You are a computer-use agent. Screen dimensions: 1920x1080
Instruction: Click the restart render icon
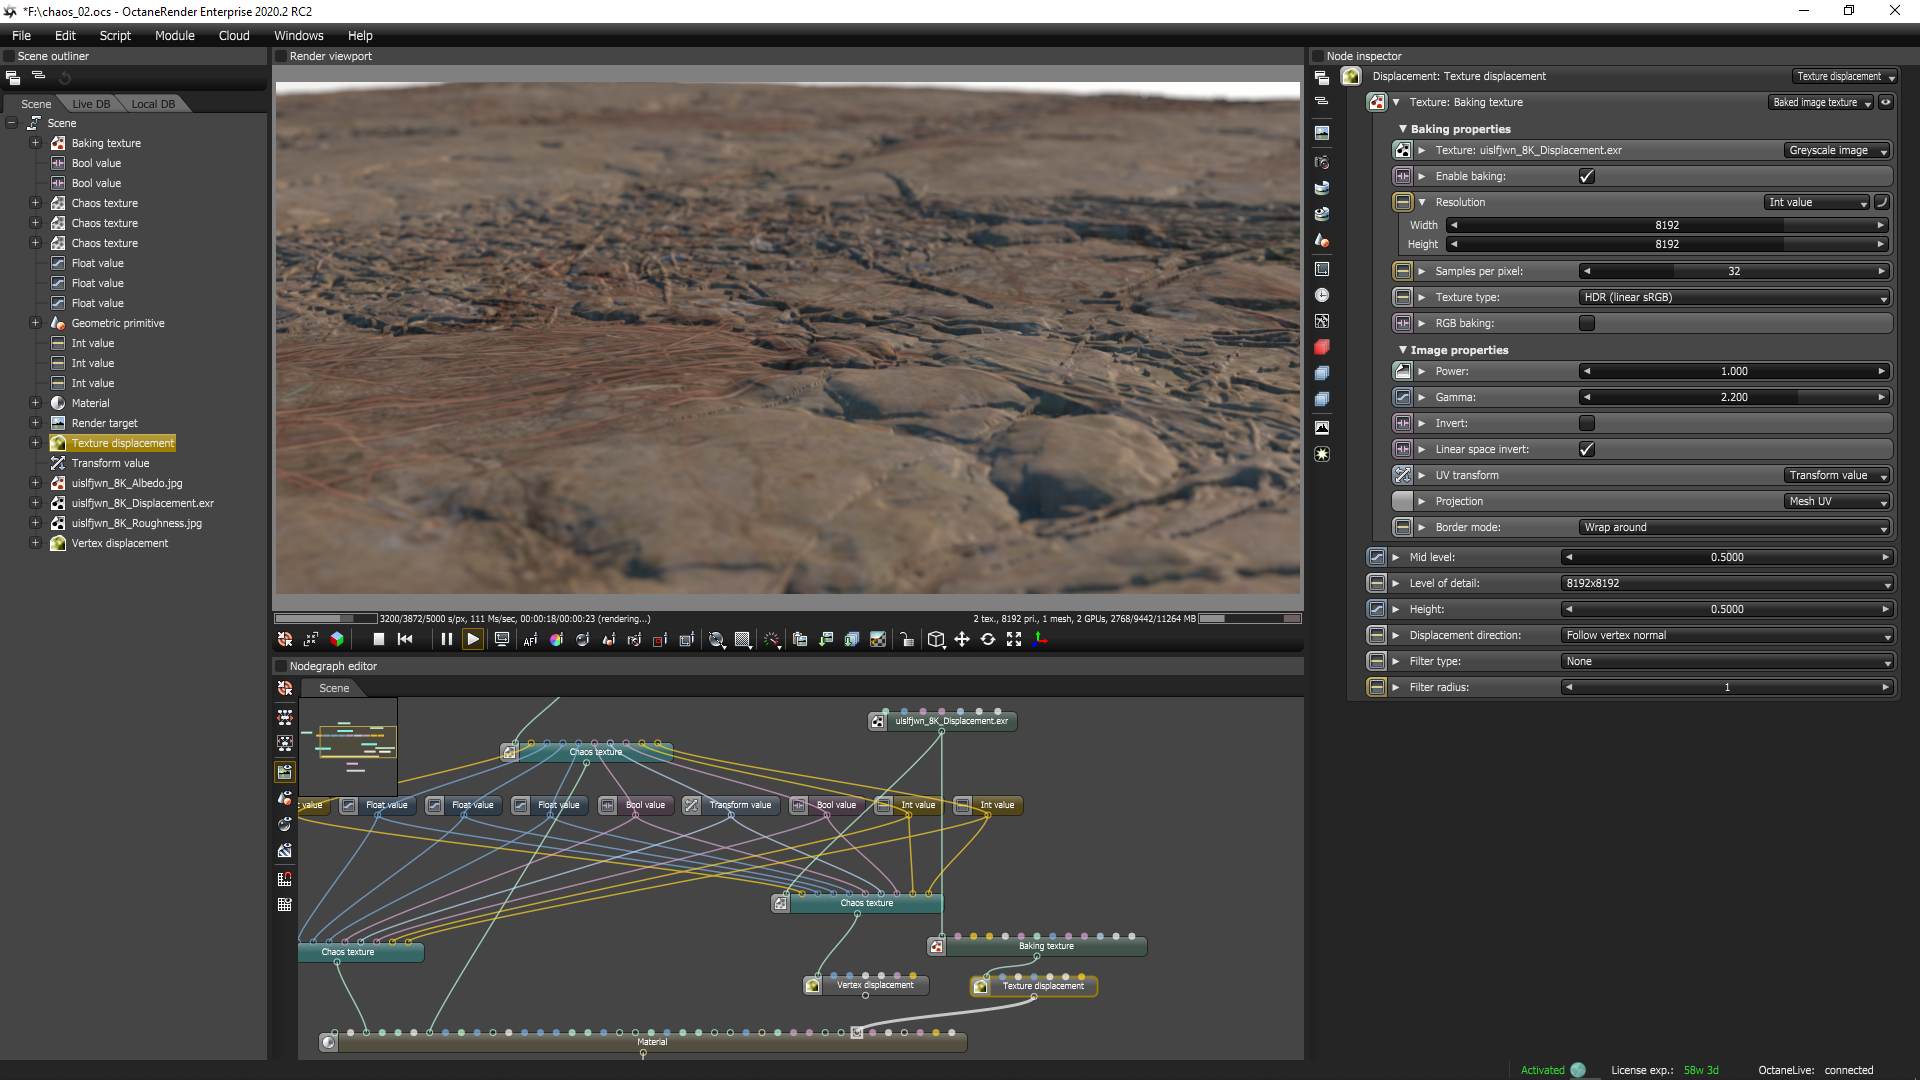tap(405, 639)
